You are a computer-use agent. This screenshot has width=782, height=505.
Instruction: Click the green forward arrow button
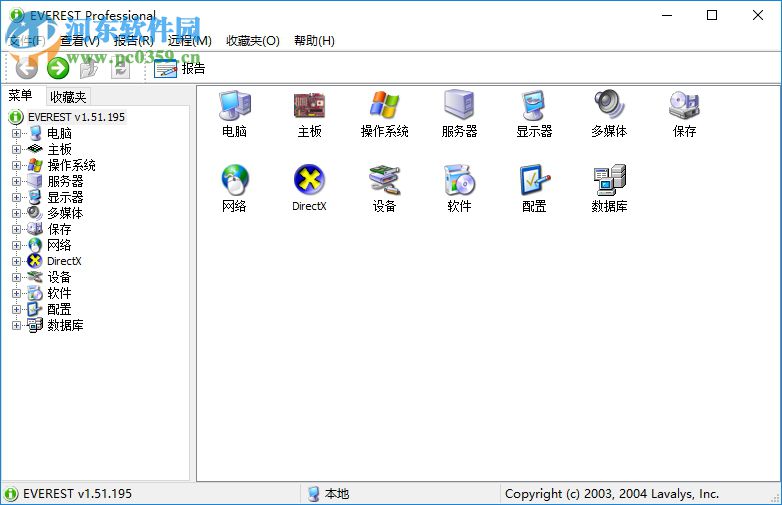pyautogui.click(x=58, y=68)
